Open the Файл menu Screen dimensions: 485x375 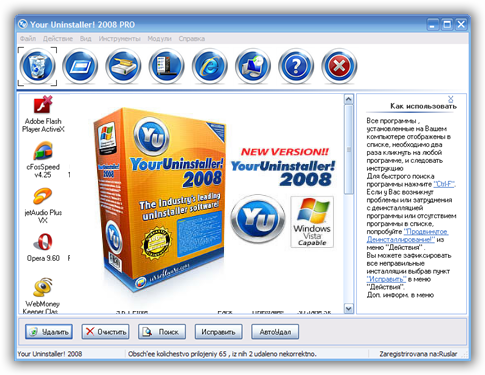(28, 39)
